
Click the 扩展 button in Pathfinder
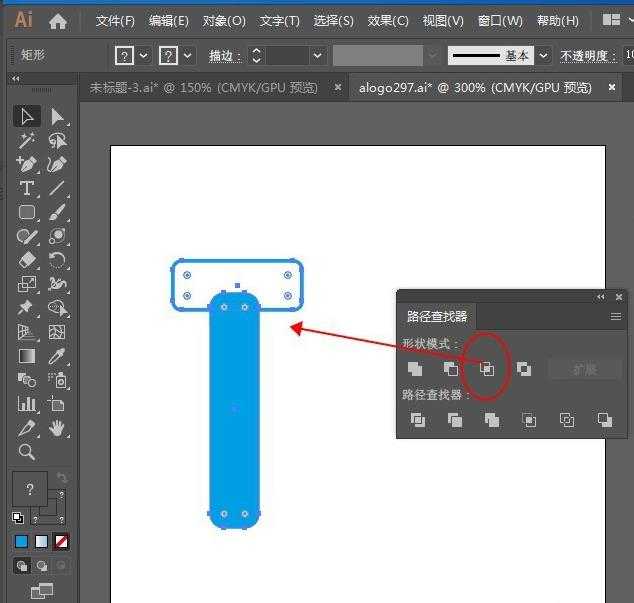point(585,369)
